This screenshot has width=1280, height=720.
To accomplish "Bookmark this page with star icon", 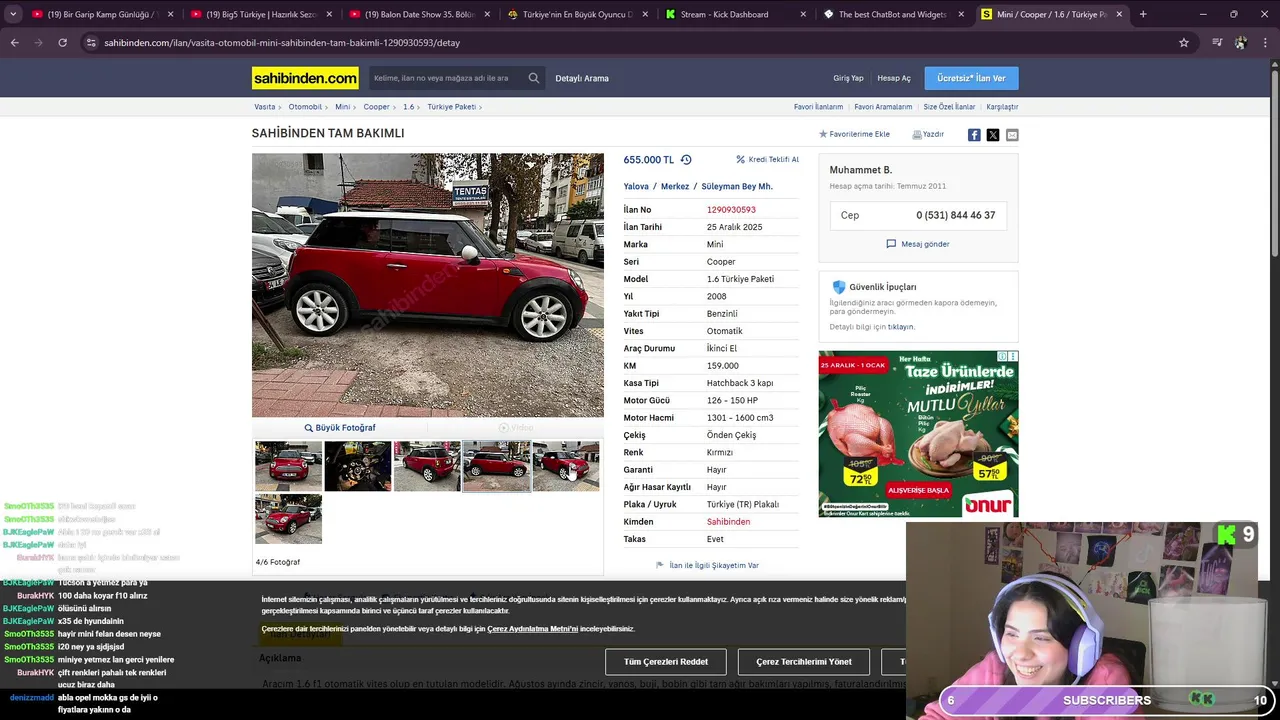I will coord(1184,43).
